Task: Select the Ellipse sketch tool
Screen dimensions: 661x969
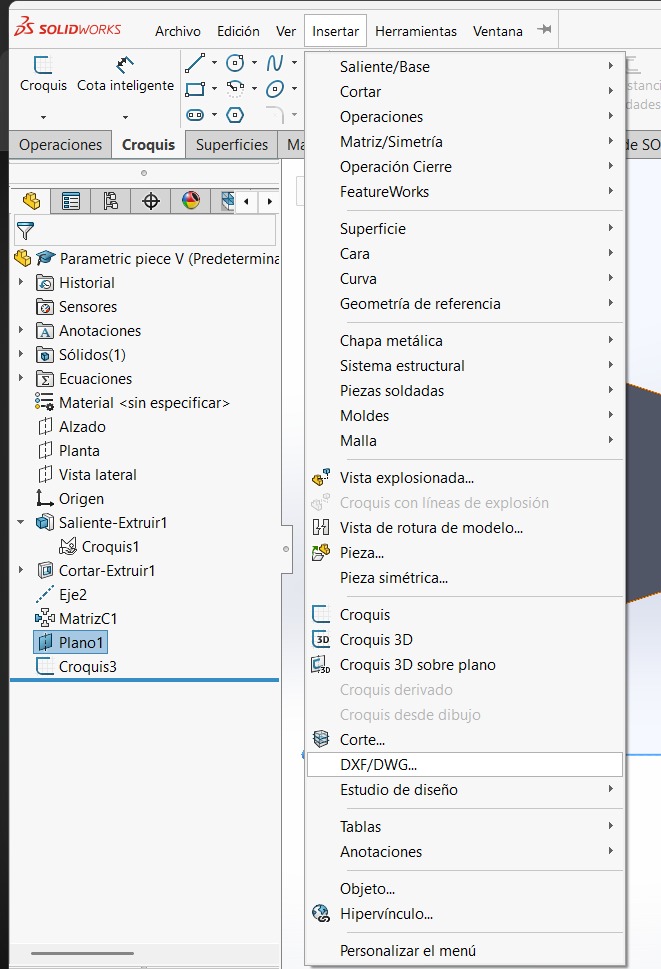Action: 275,89
